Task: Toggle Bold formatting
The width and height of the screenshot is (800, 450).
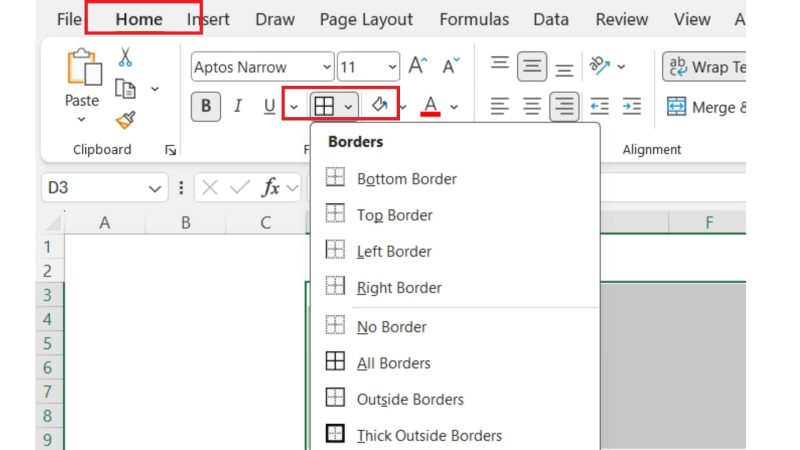Action: (206, 106)
